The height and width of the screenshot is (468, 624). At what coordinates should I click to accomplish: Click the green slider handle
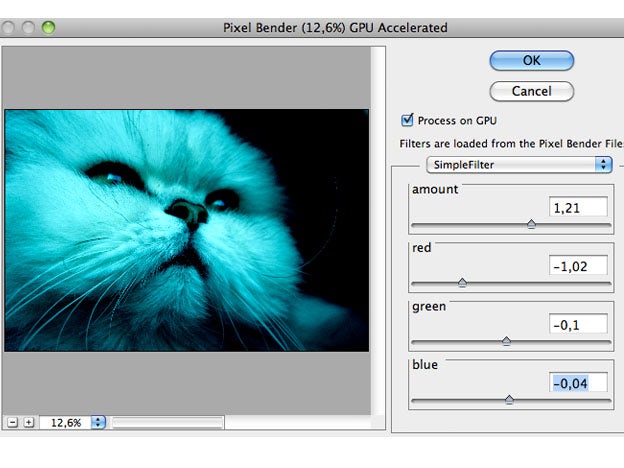(506, 341)
